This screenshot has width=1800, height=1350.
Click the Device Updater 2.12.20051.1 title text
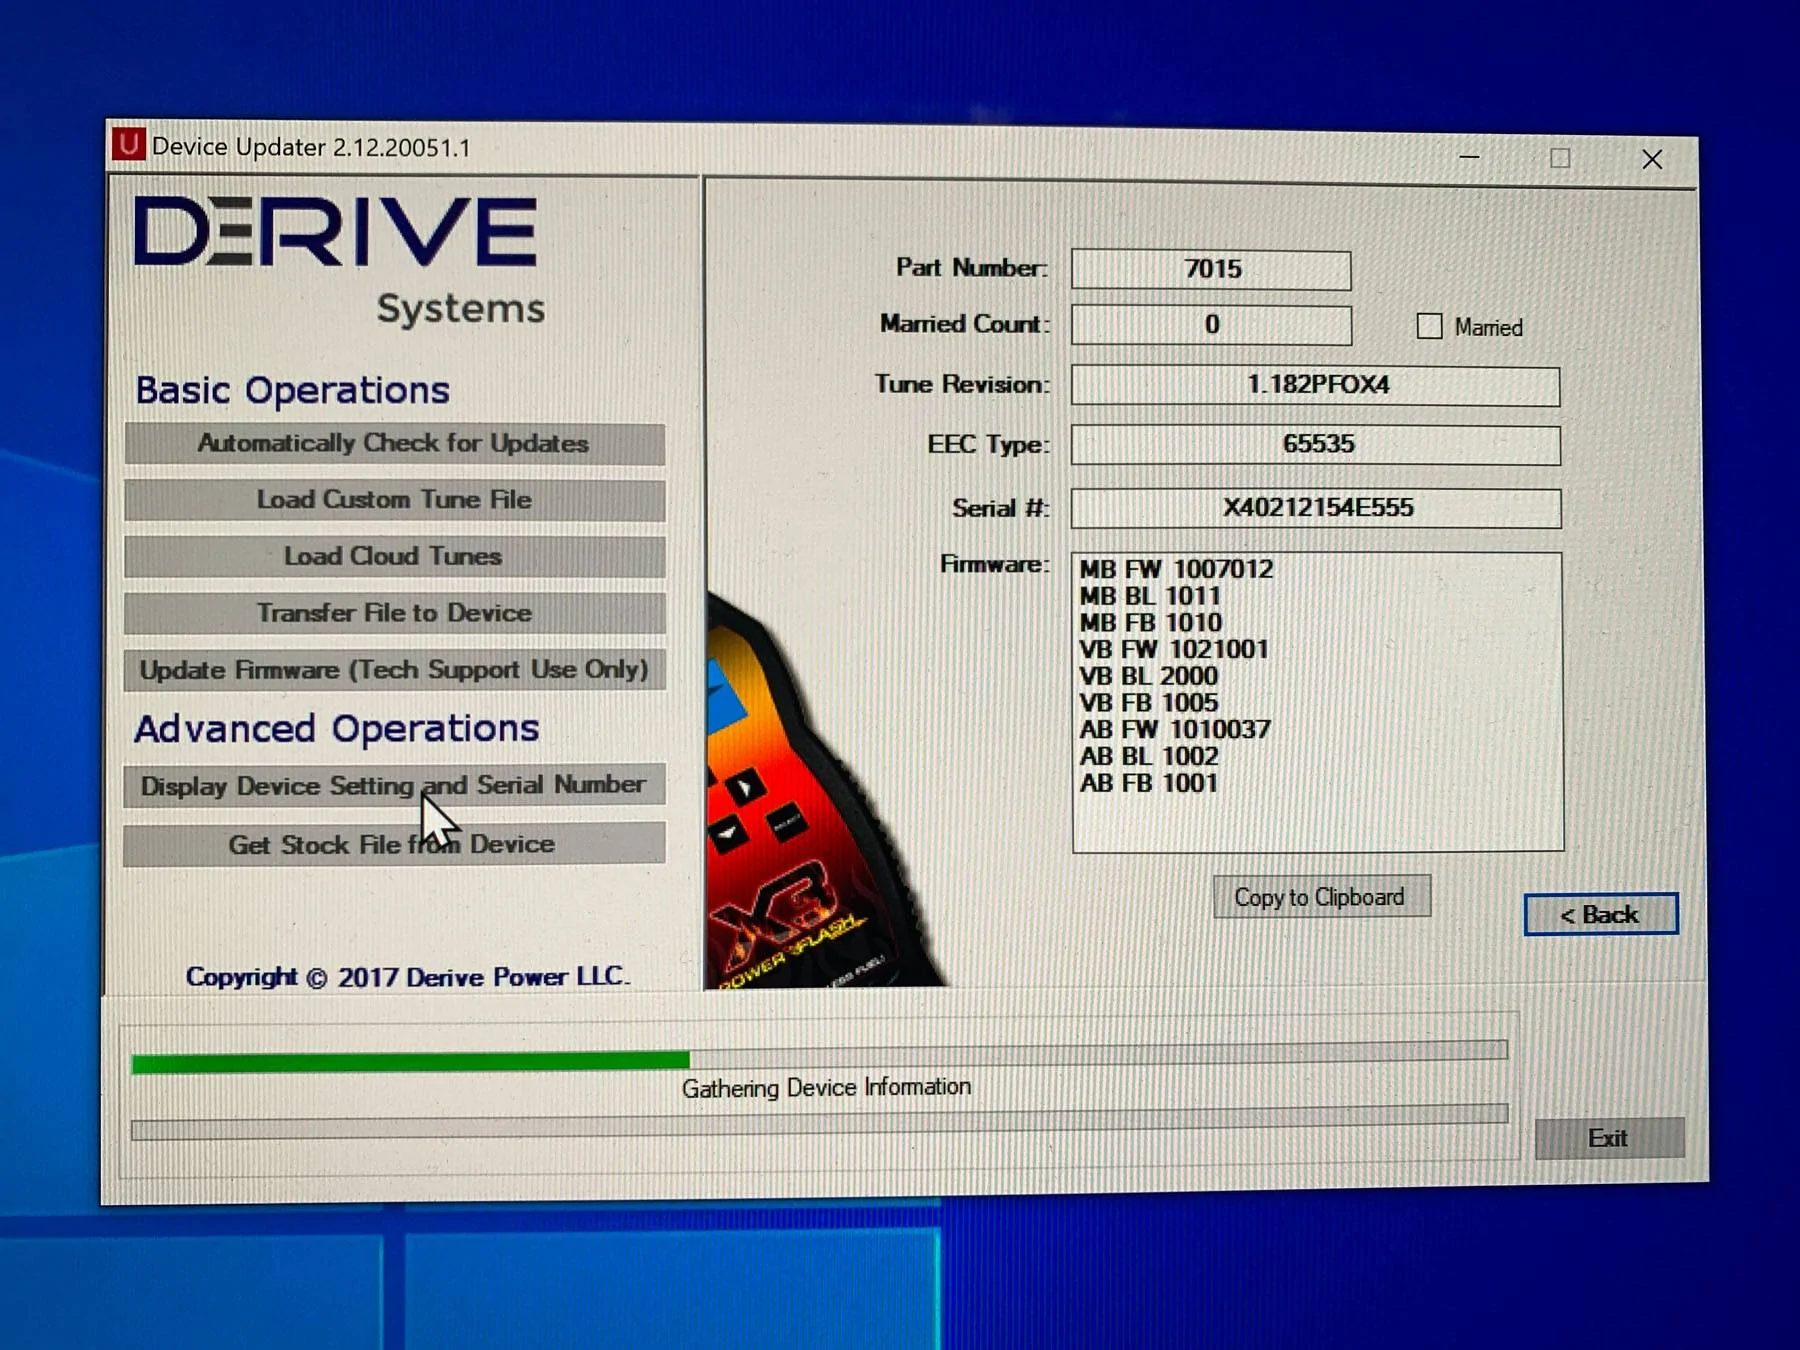coord(311,147)
